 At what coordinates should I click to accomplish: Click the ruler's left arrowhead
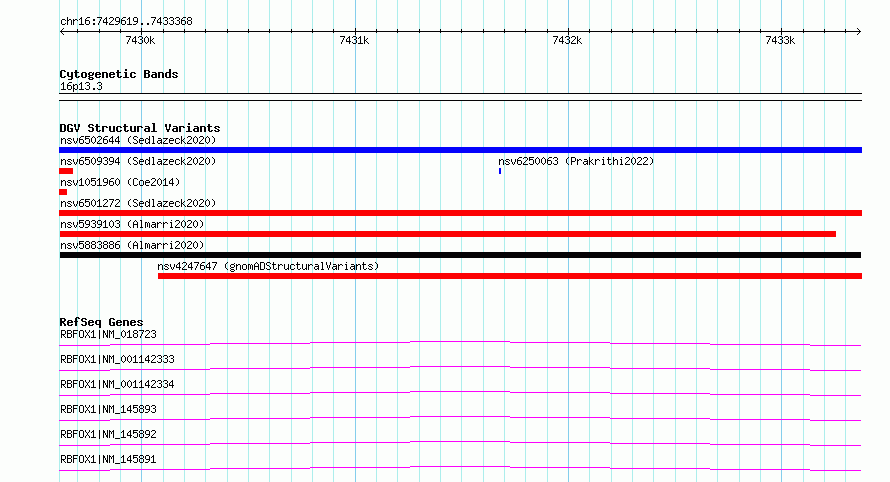(62, 32)
